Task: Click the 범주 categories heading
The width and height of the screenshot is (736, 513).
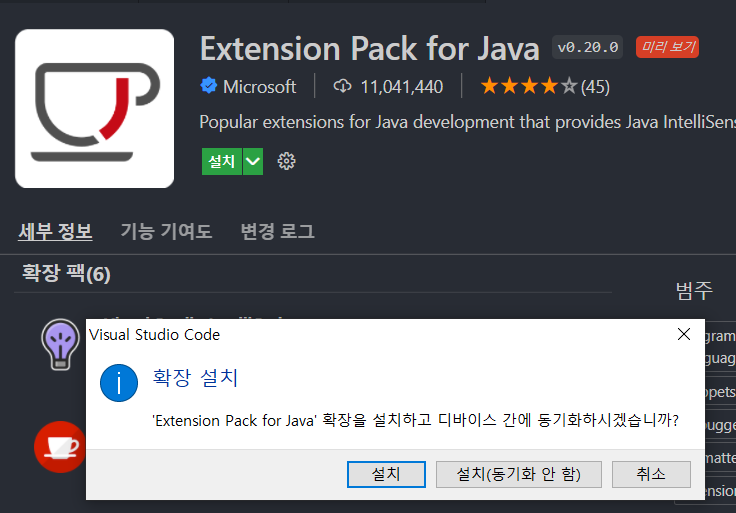Action: [x=694, y=291]
